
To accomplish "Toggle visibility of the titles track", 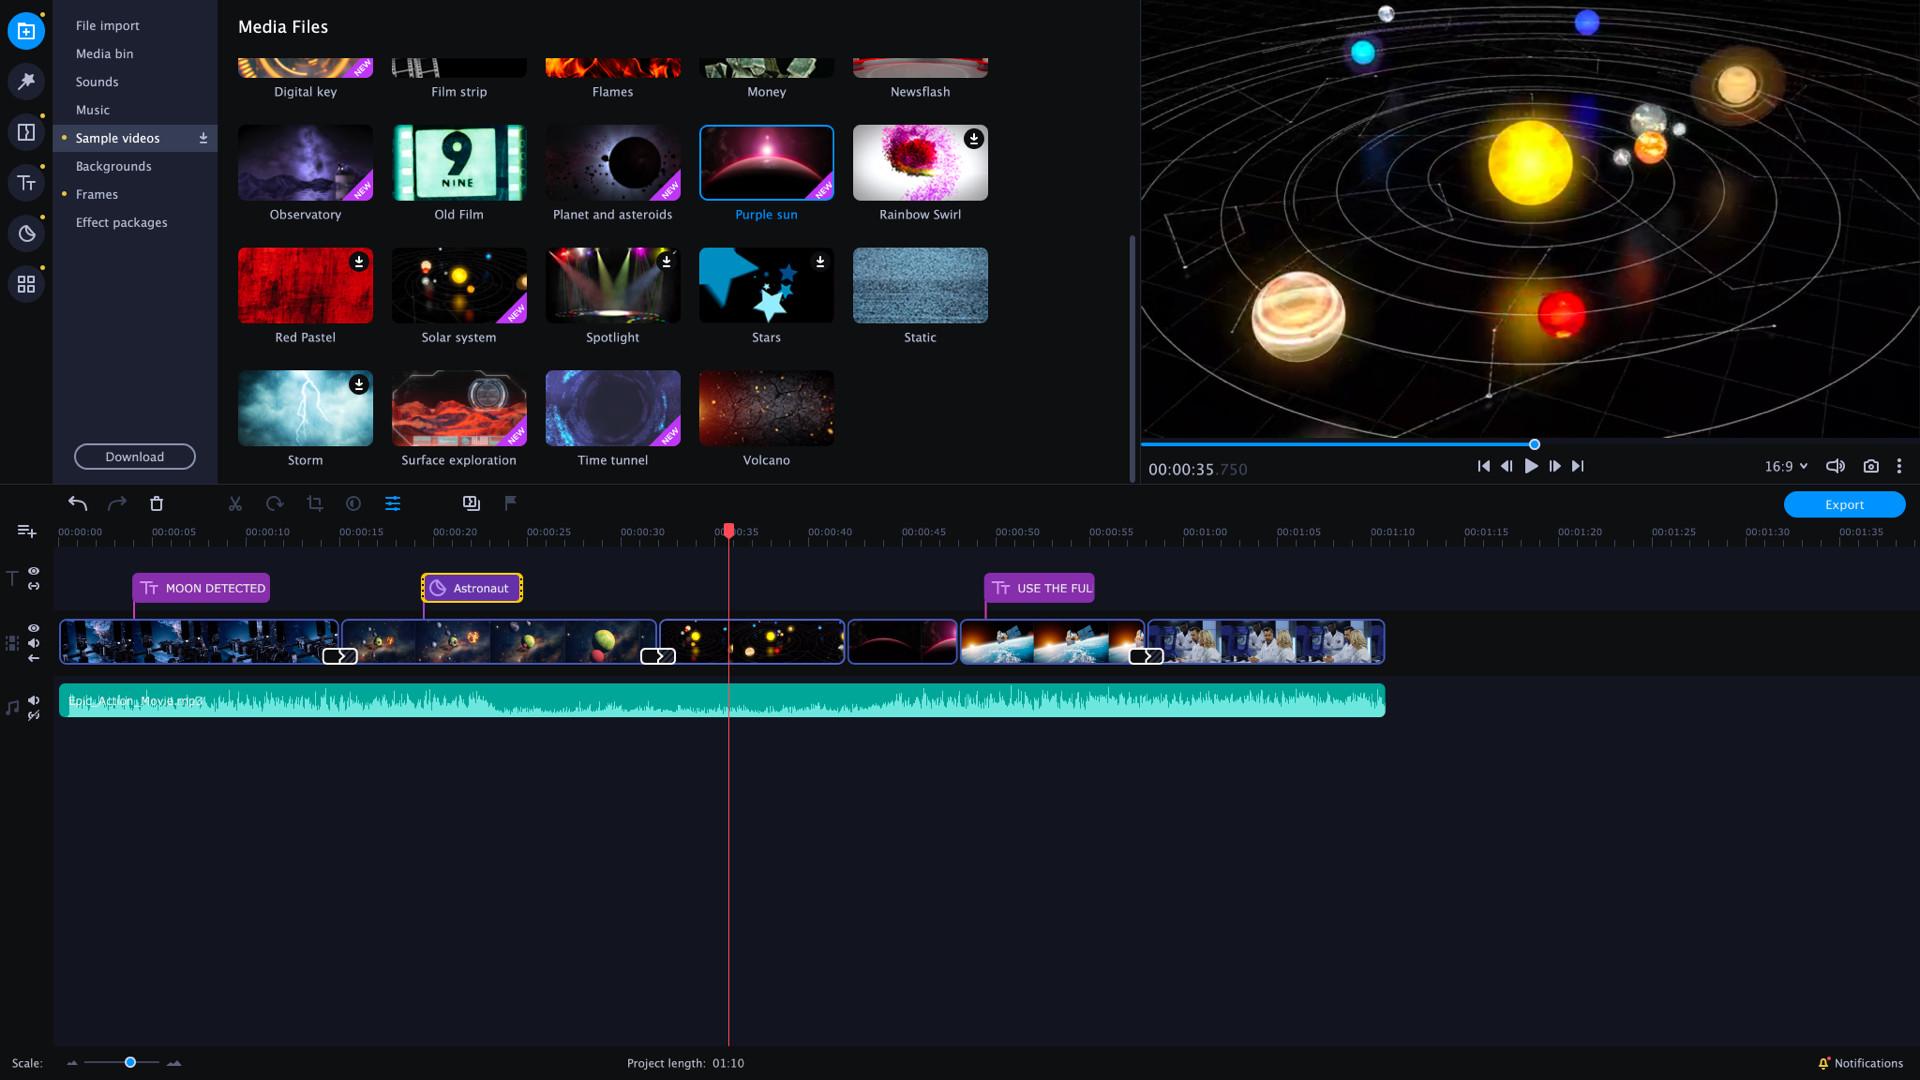I will [x=33, y=571].
